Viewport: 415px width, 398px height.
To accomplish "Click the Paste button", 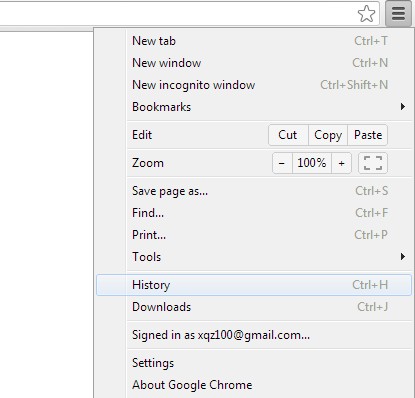I will point(368,135).
